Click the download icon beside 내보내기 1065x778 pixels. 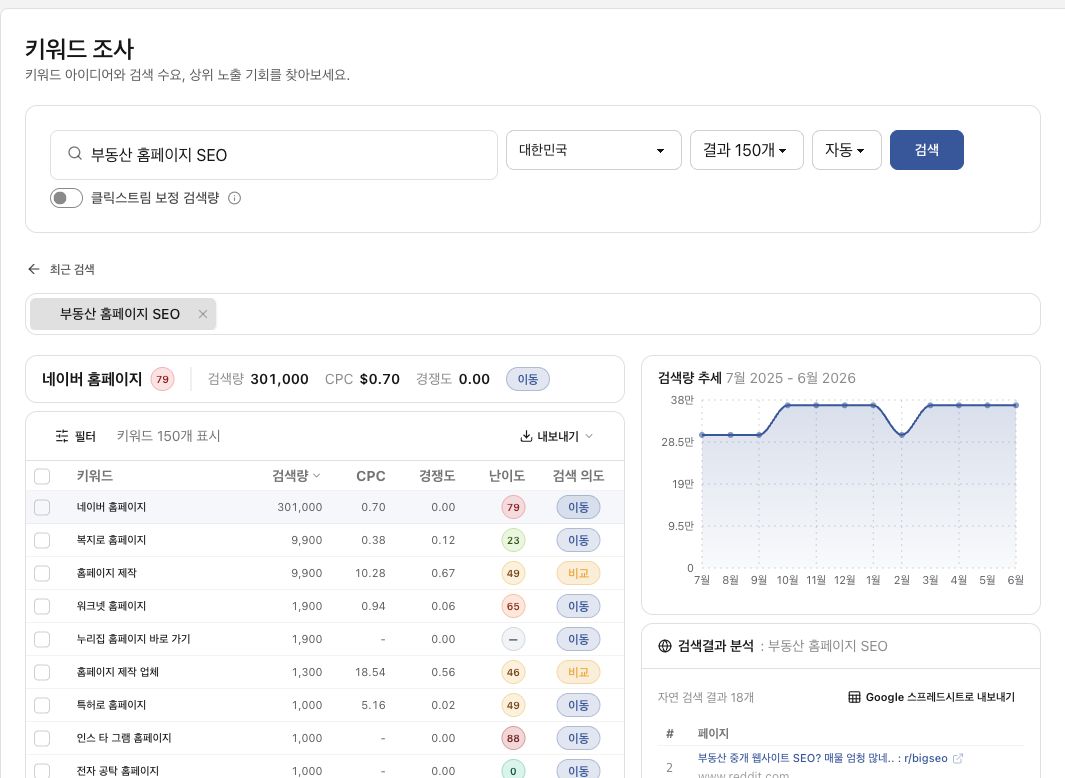(x=526, y=436)
